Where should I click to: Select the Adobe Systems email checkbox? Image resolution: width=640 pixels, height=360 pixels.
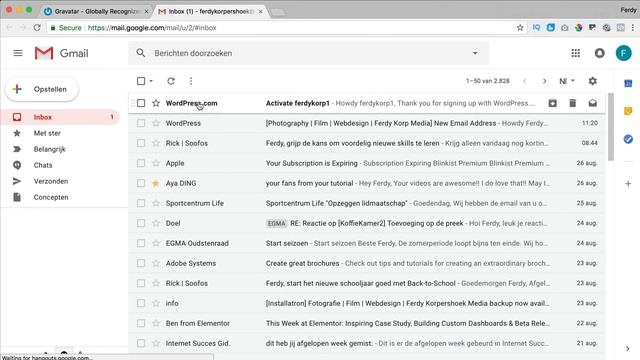coord(141,263)
